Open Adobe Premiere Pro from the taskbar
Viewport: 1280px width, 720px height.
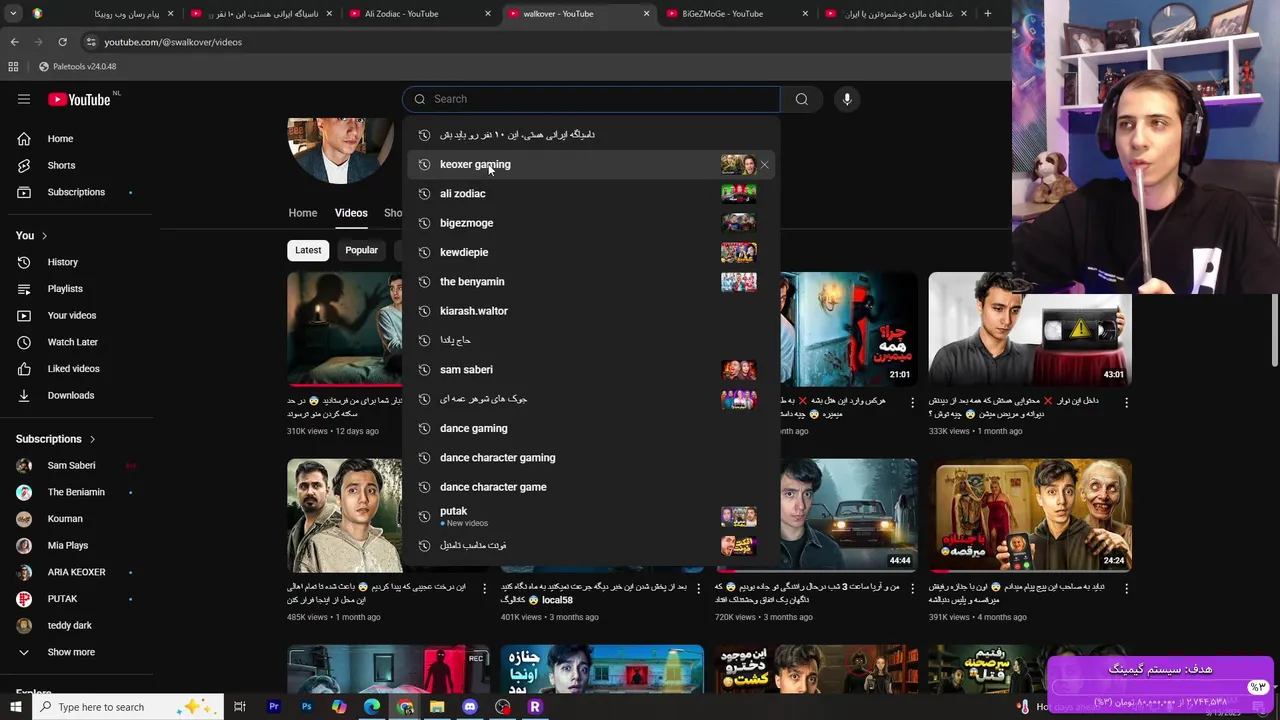point(273,707)
